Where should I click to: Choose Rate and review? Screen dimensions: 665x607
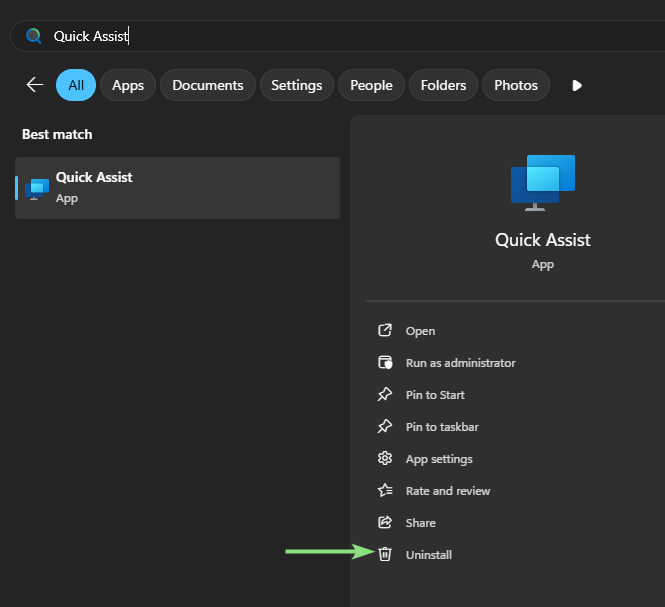(x=448, y=491)
